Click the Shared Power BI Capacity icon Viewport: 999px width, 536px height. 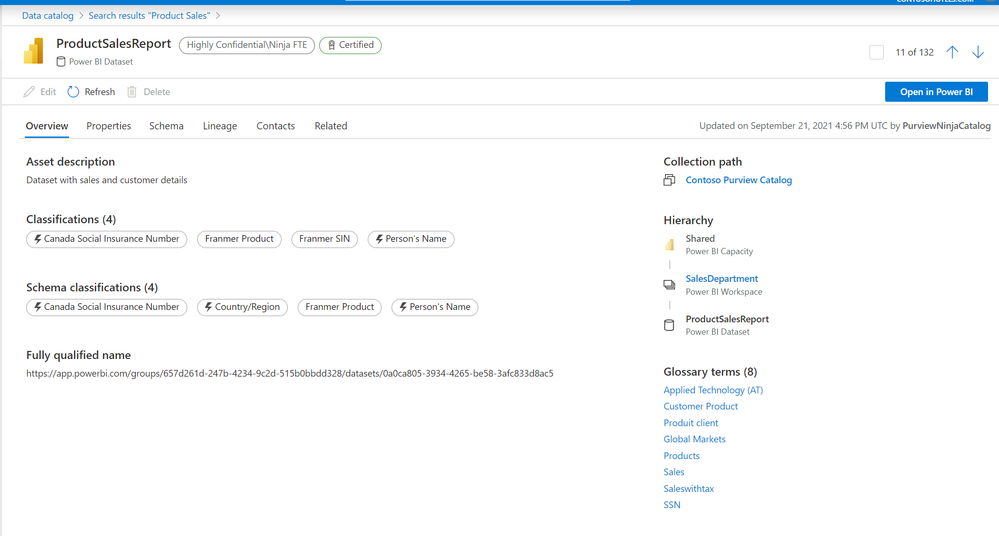[669, 244]
